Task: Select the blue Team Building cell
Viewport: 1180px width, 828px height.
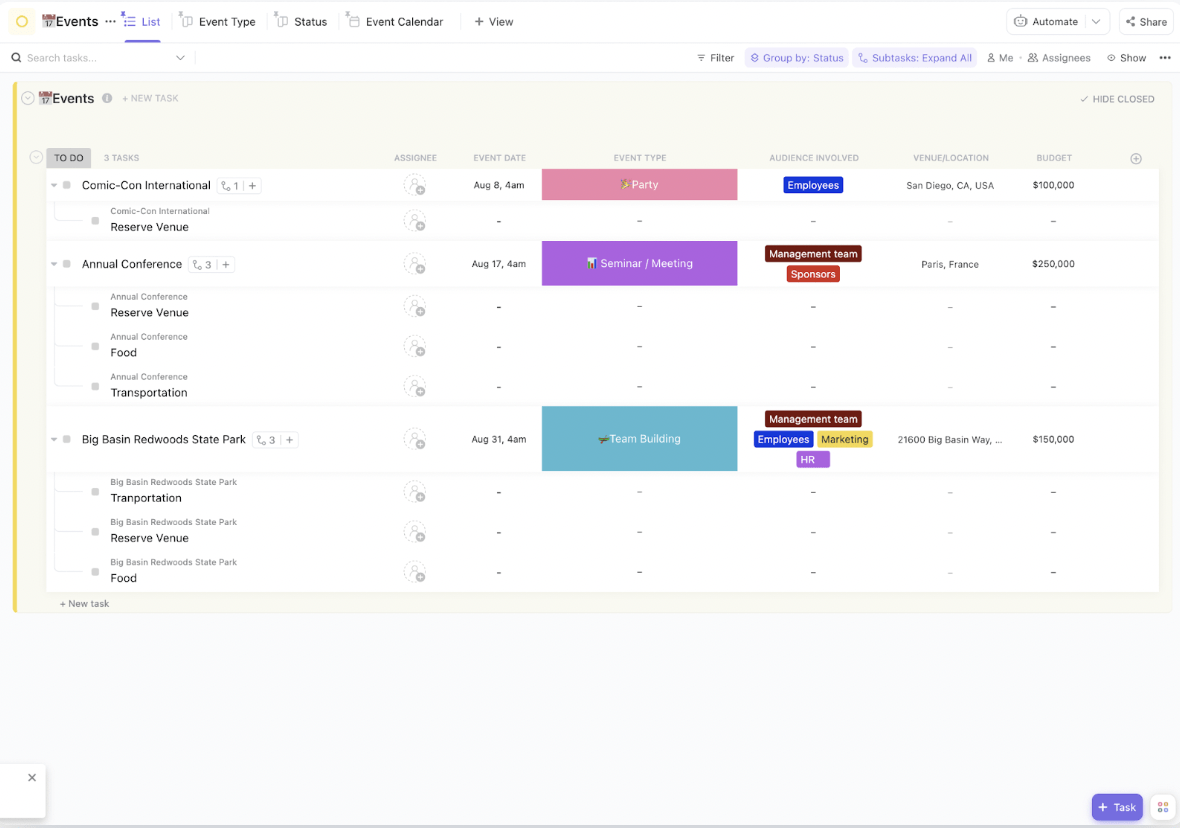Action: coord(639,439)
